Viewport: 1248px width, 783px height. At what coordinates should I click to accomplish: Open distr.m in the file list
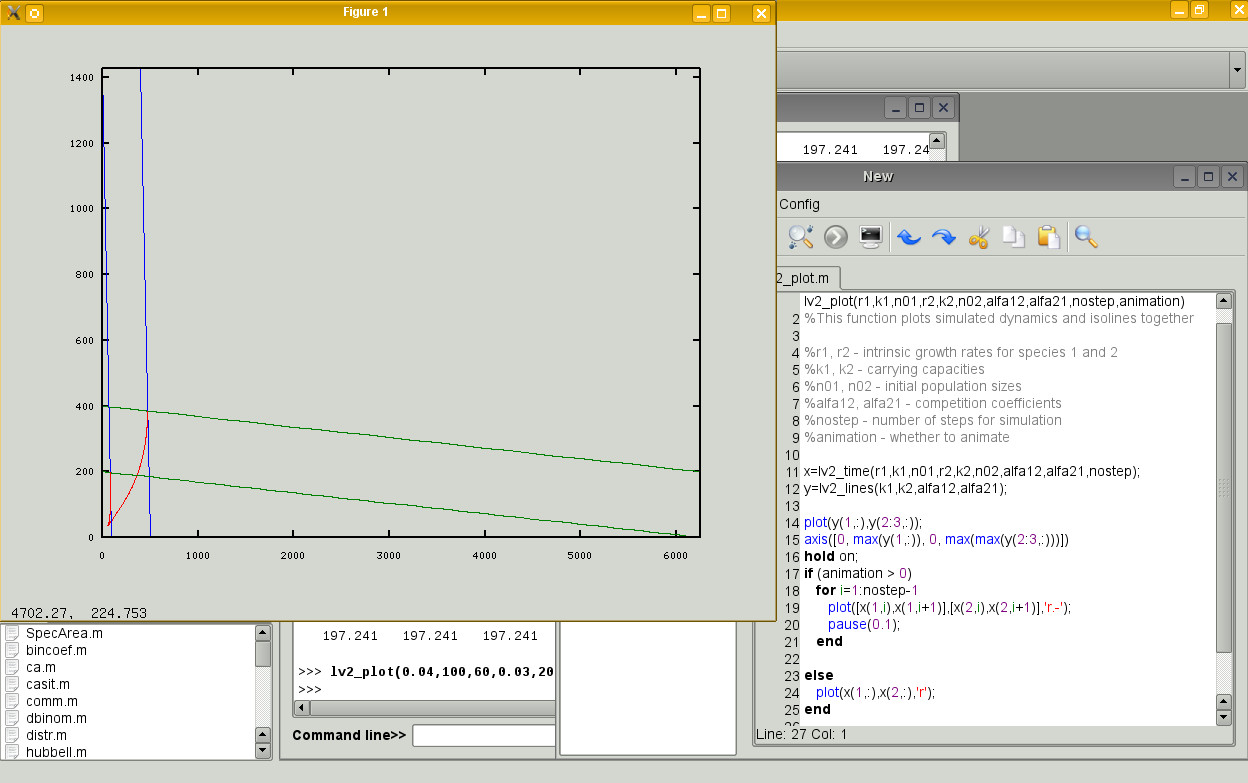pyautogui.click(x=48, y=735)
